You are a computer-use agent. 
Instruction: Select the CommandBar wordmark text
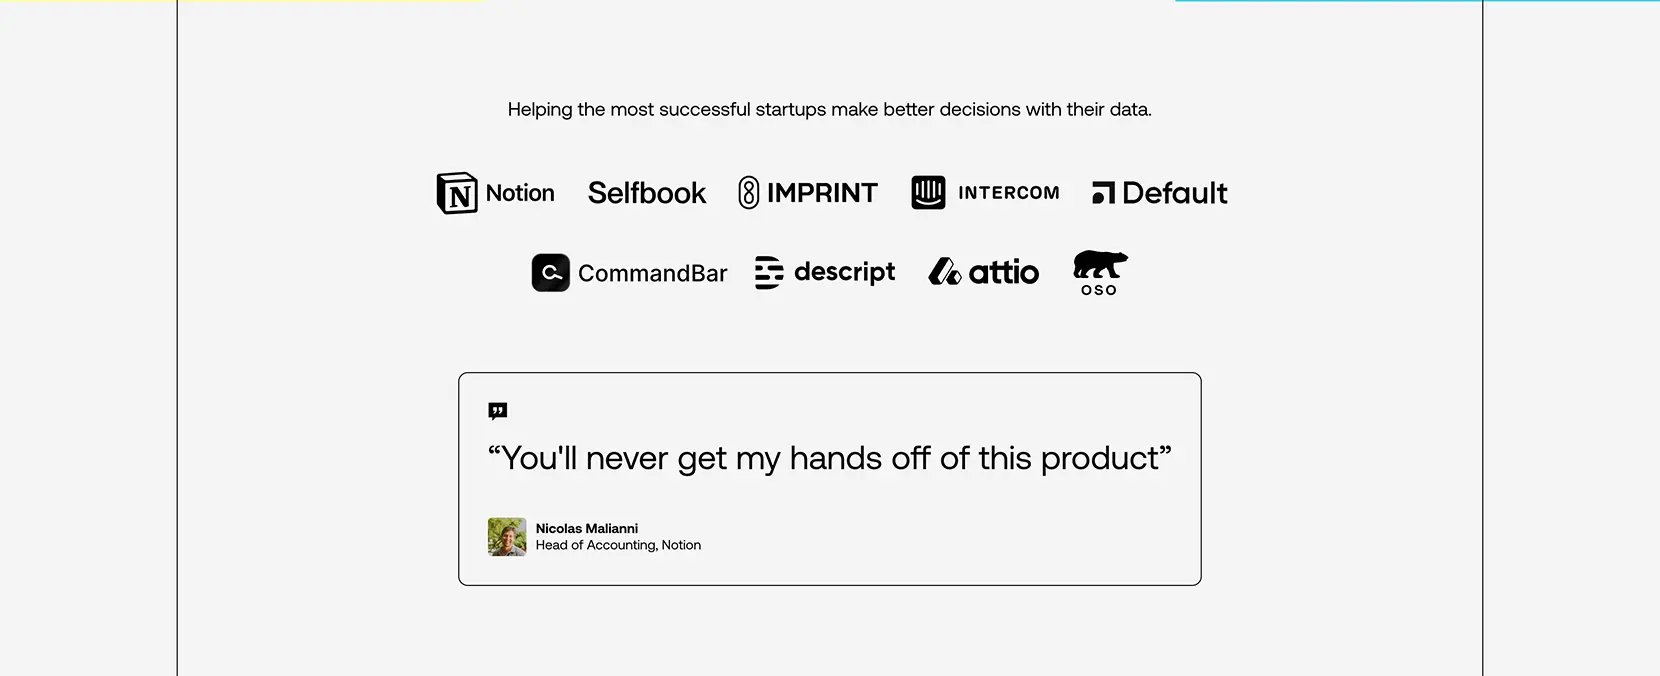[653, 273]
